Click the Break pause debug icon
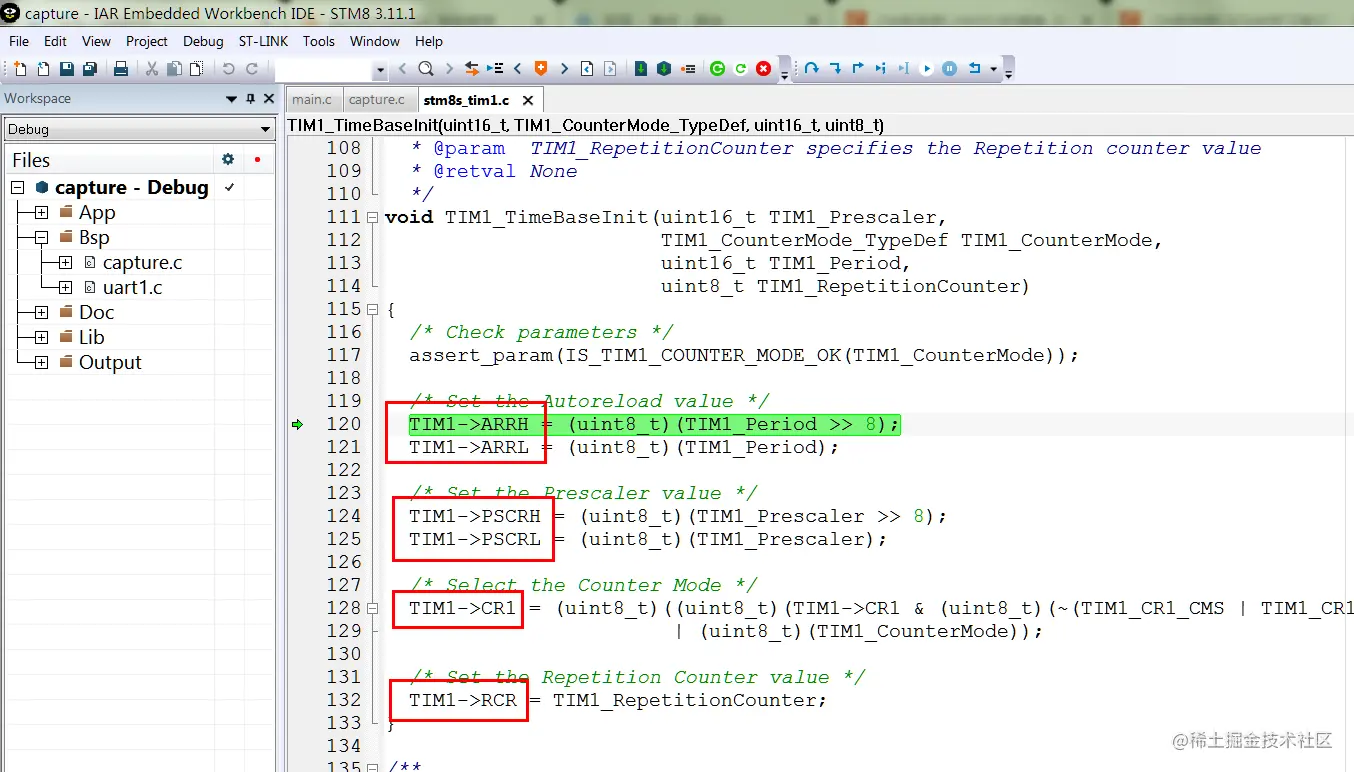 [949, 69]
